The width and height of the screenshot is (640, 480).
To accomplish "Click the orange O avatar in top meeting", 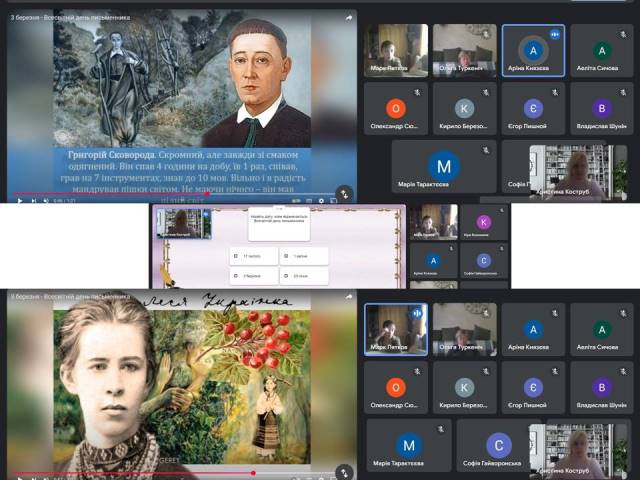I will coord(396,108).
